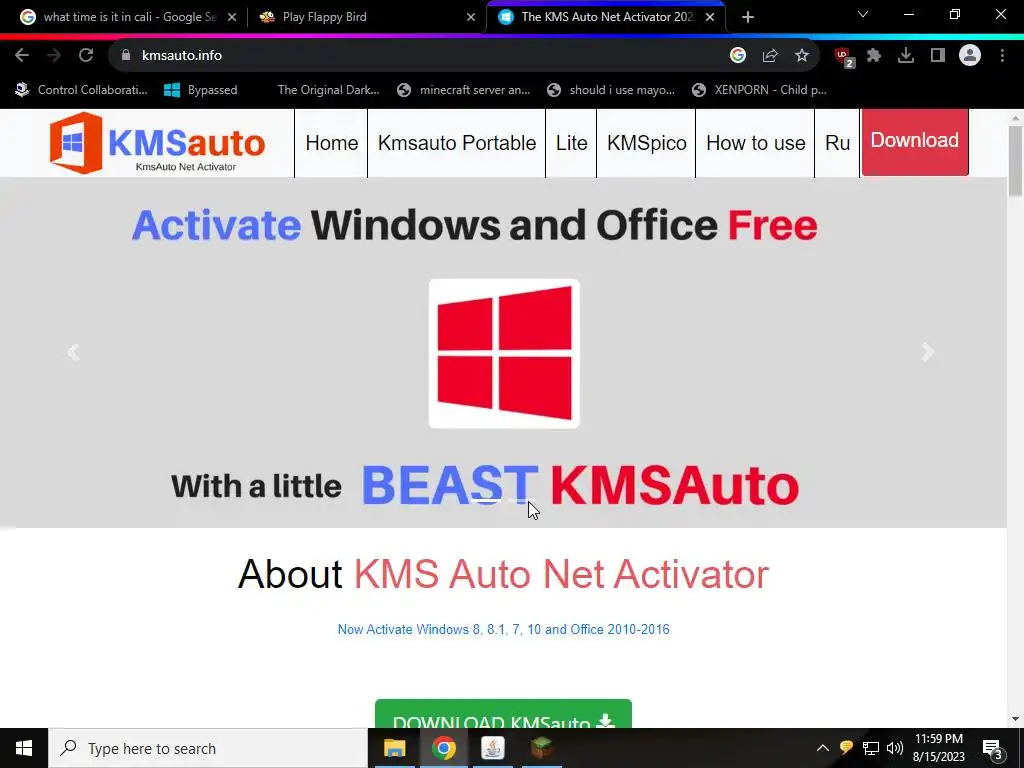Open the Chrome three-dot menu
The height and width of the screenshot is (768, 1024).
point(1002,56)
